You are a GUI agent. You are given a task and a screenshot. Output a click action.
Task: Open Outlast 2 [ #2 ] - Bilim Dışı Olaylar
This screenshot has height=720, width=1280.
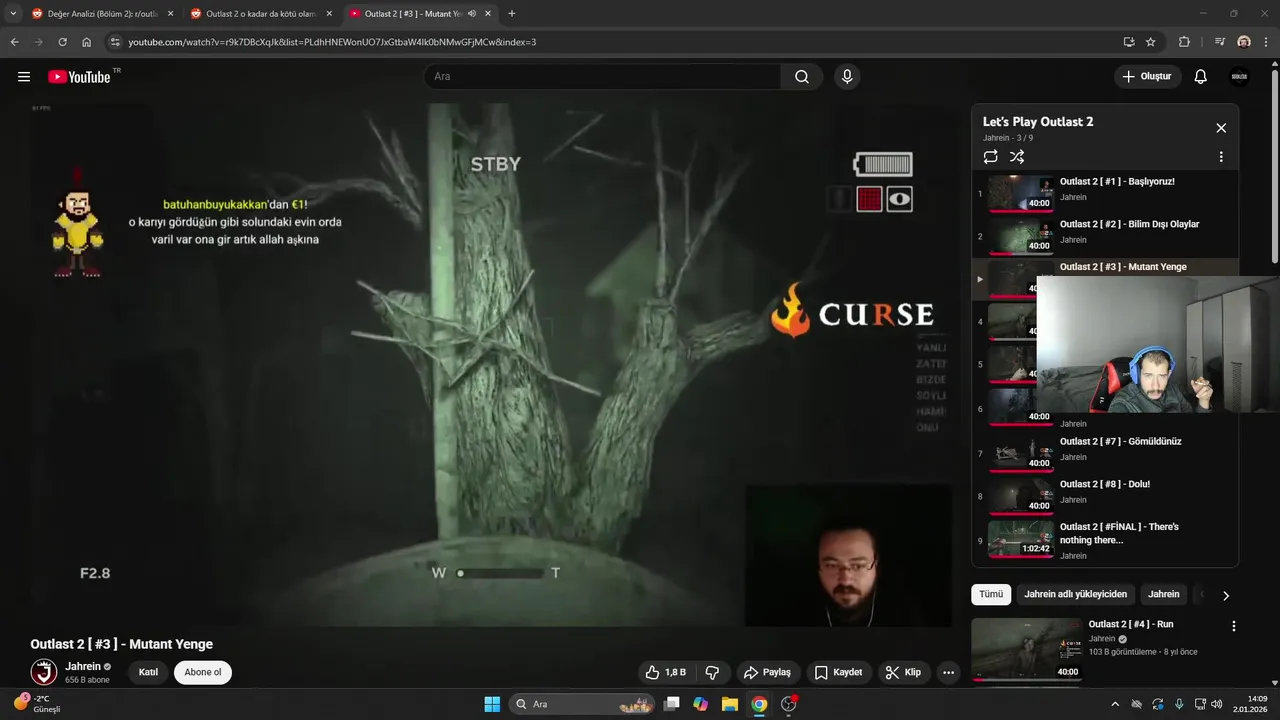point(1105,236)
